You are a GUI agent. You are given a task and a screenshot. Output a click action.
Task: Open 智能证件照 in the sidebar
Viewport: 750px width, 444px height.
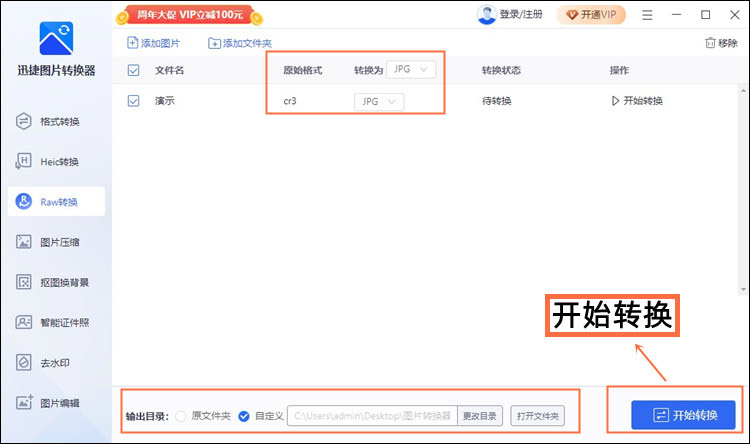tap(52, 322)
